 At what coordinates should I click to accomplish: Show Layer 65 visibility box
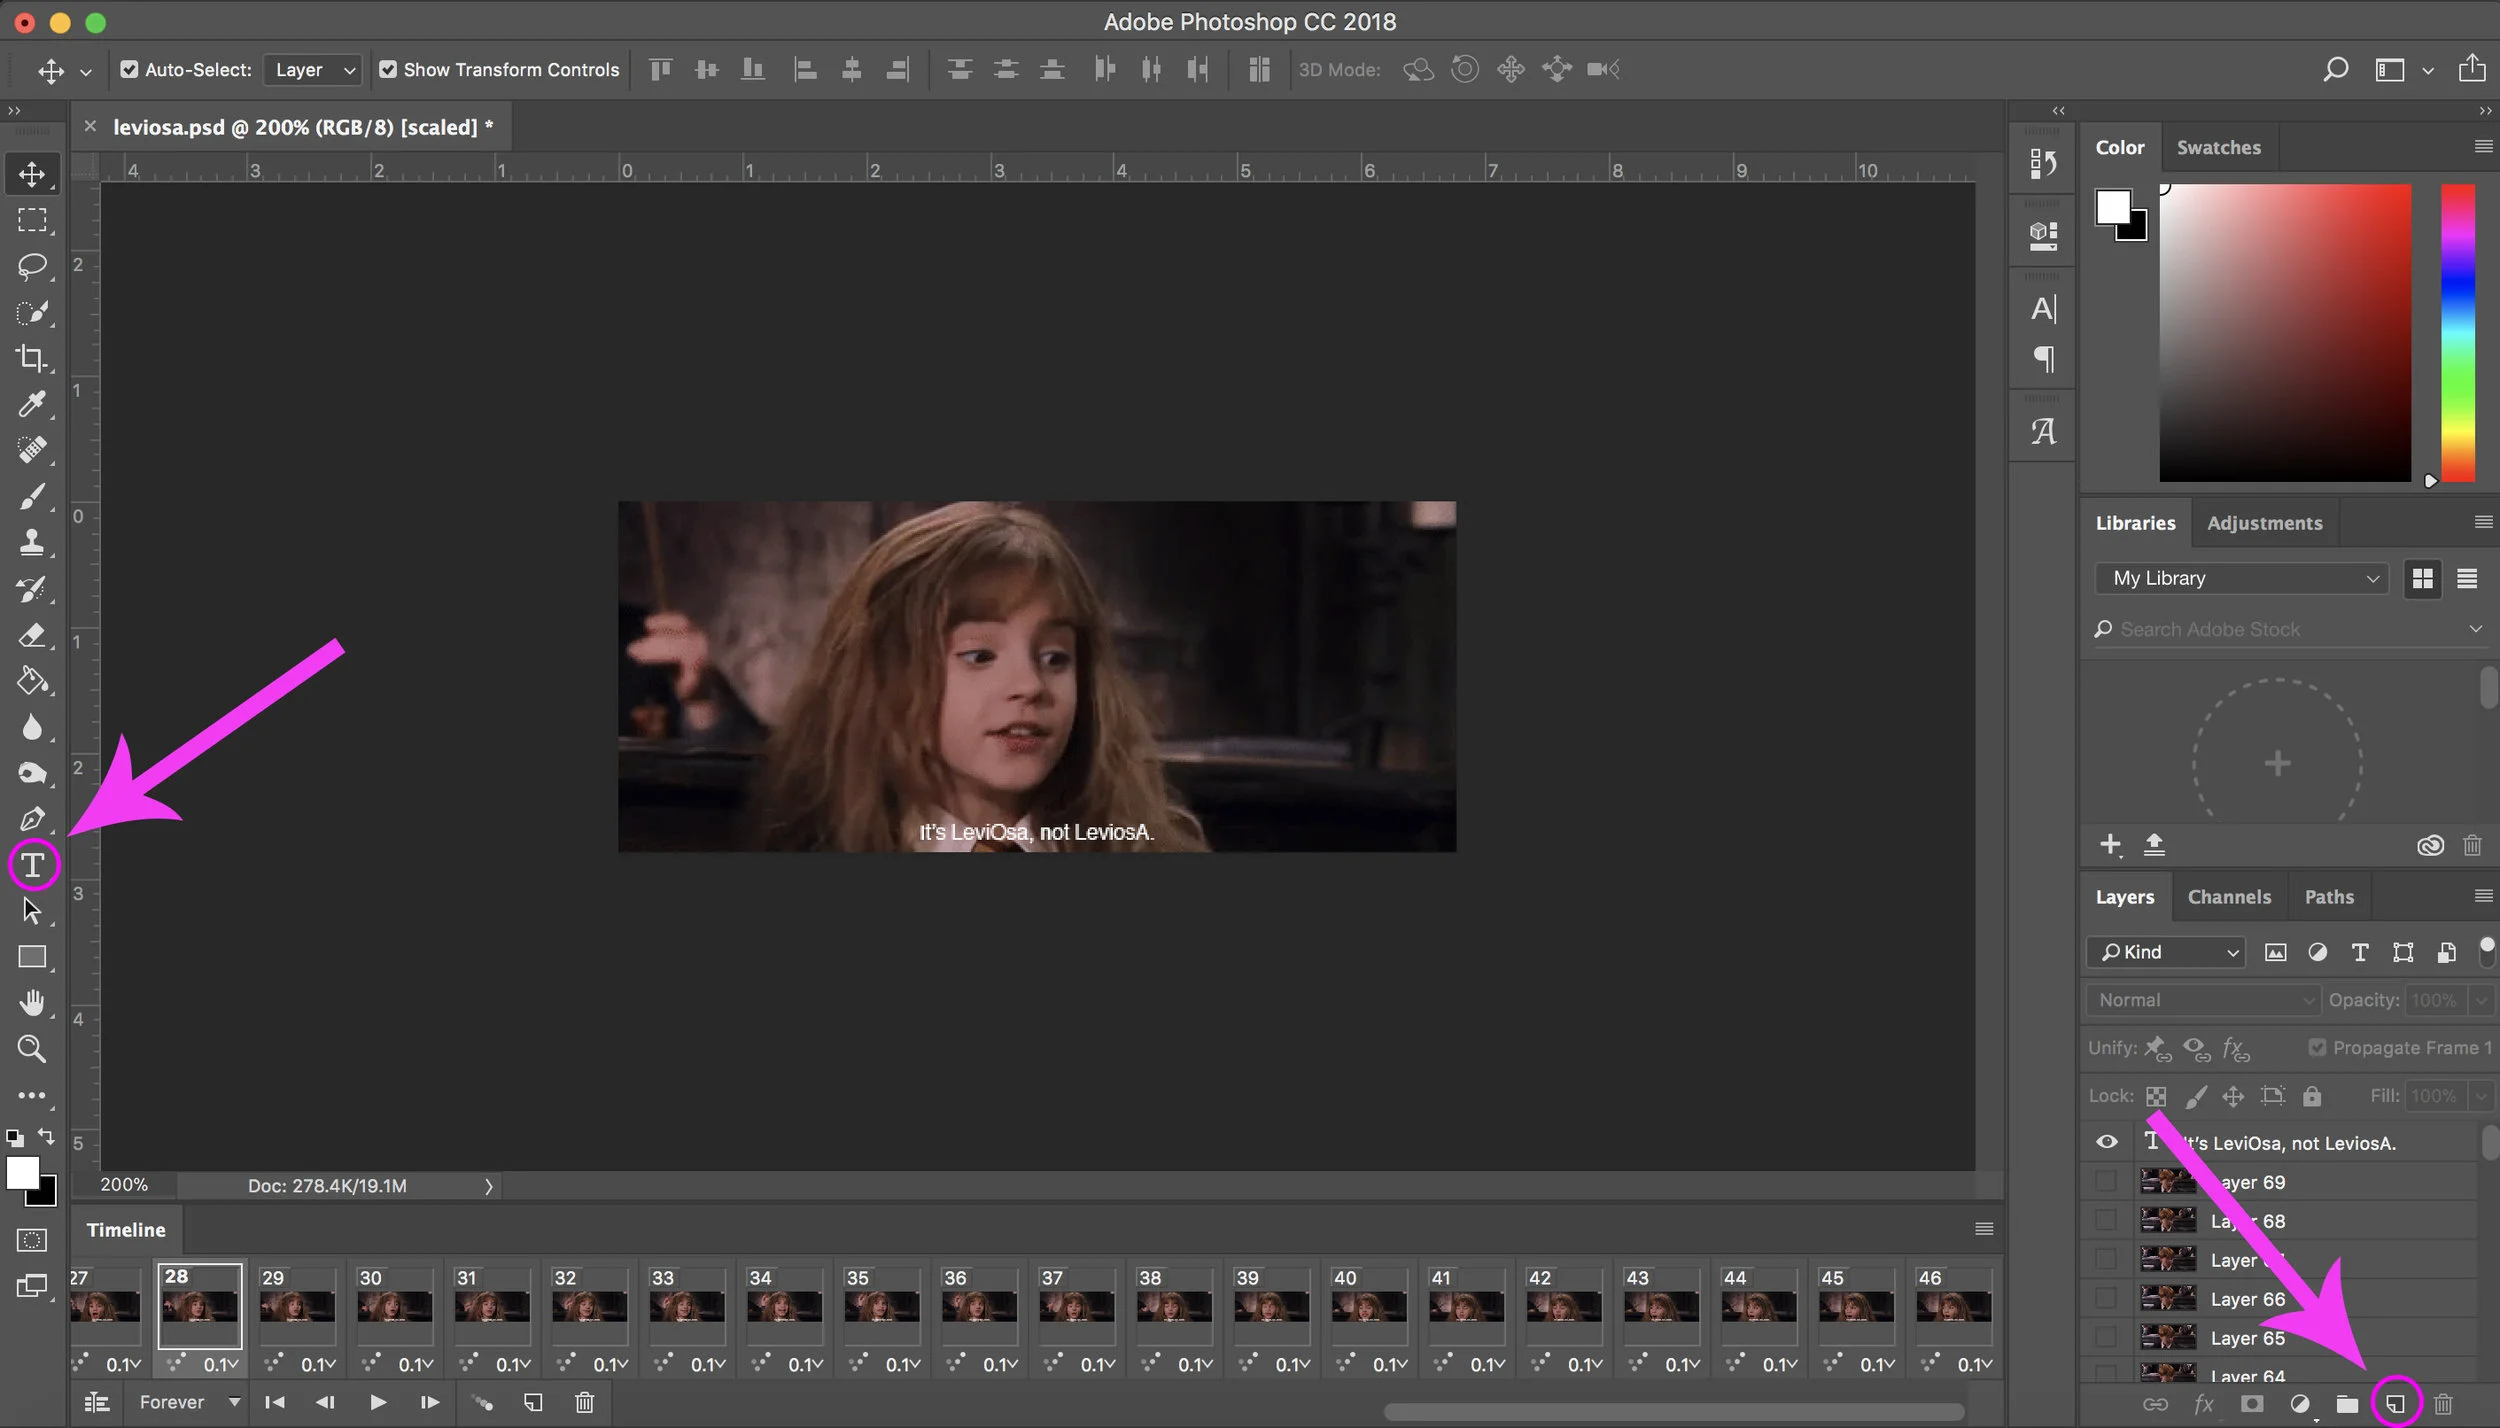click(x=2106, y=1337)
